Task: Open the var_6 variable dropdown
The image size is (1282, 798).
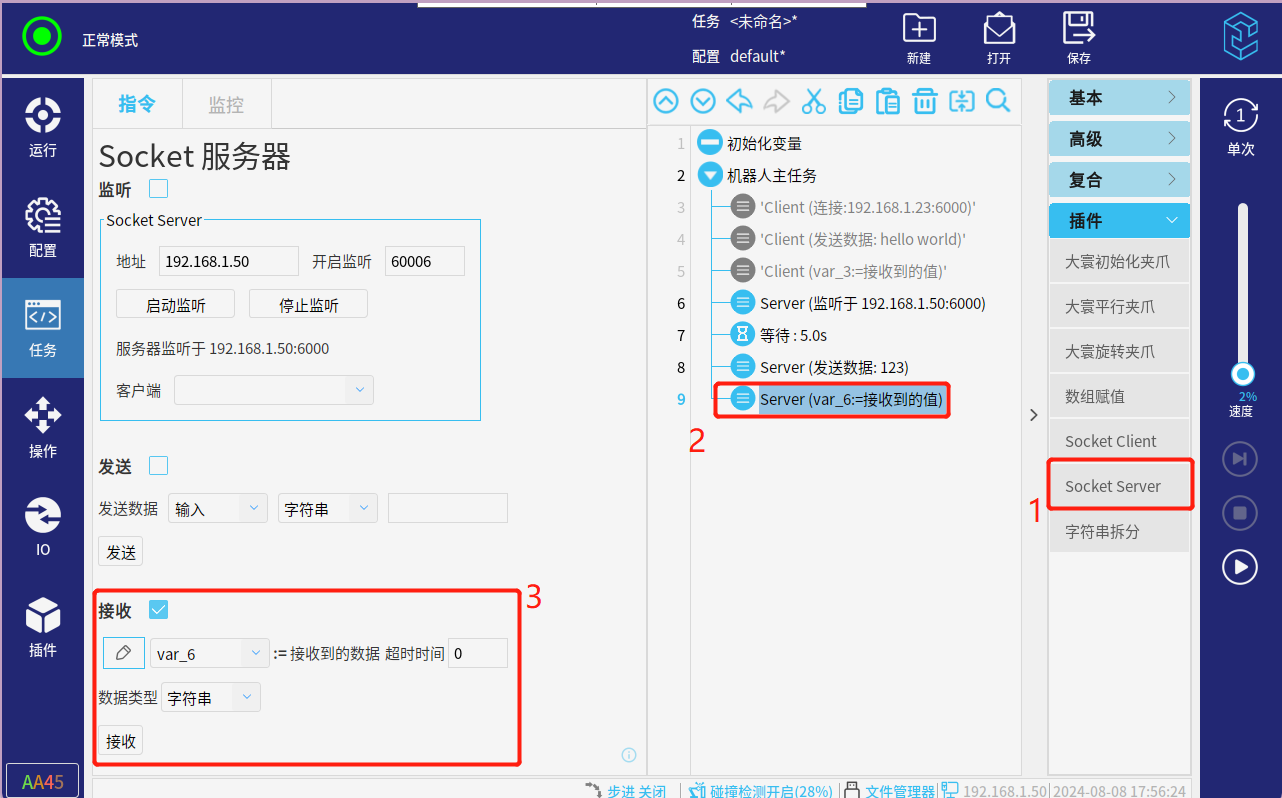Action: coord(210,653)
